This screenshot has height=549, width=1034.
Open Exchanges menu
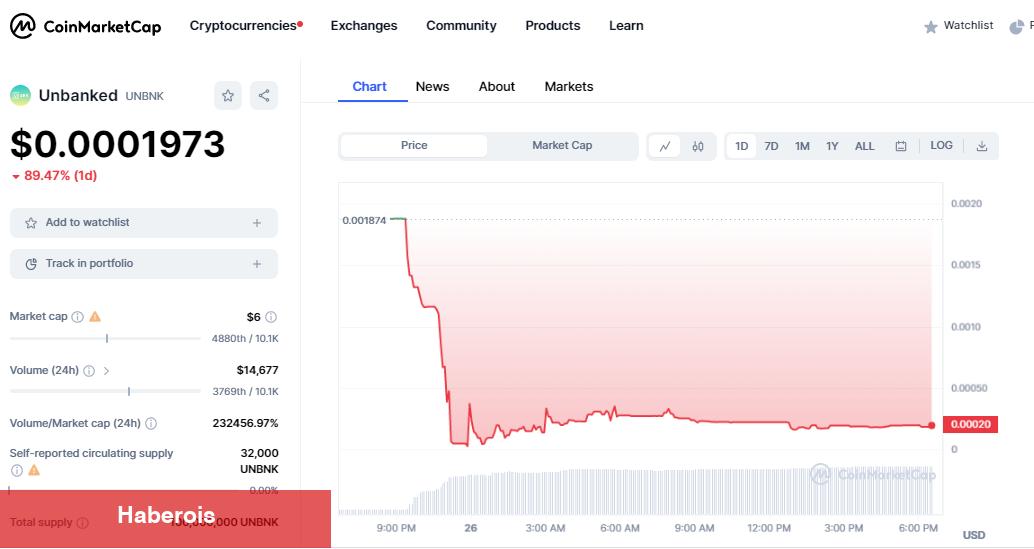pyautogui.click(x=364, y=26)
